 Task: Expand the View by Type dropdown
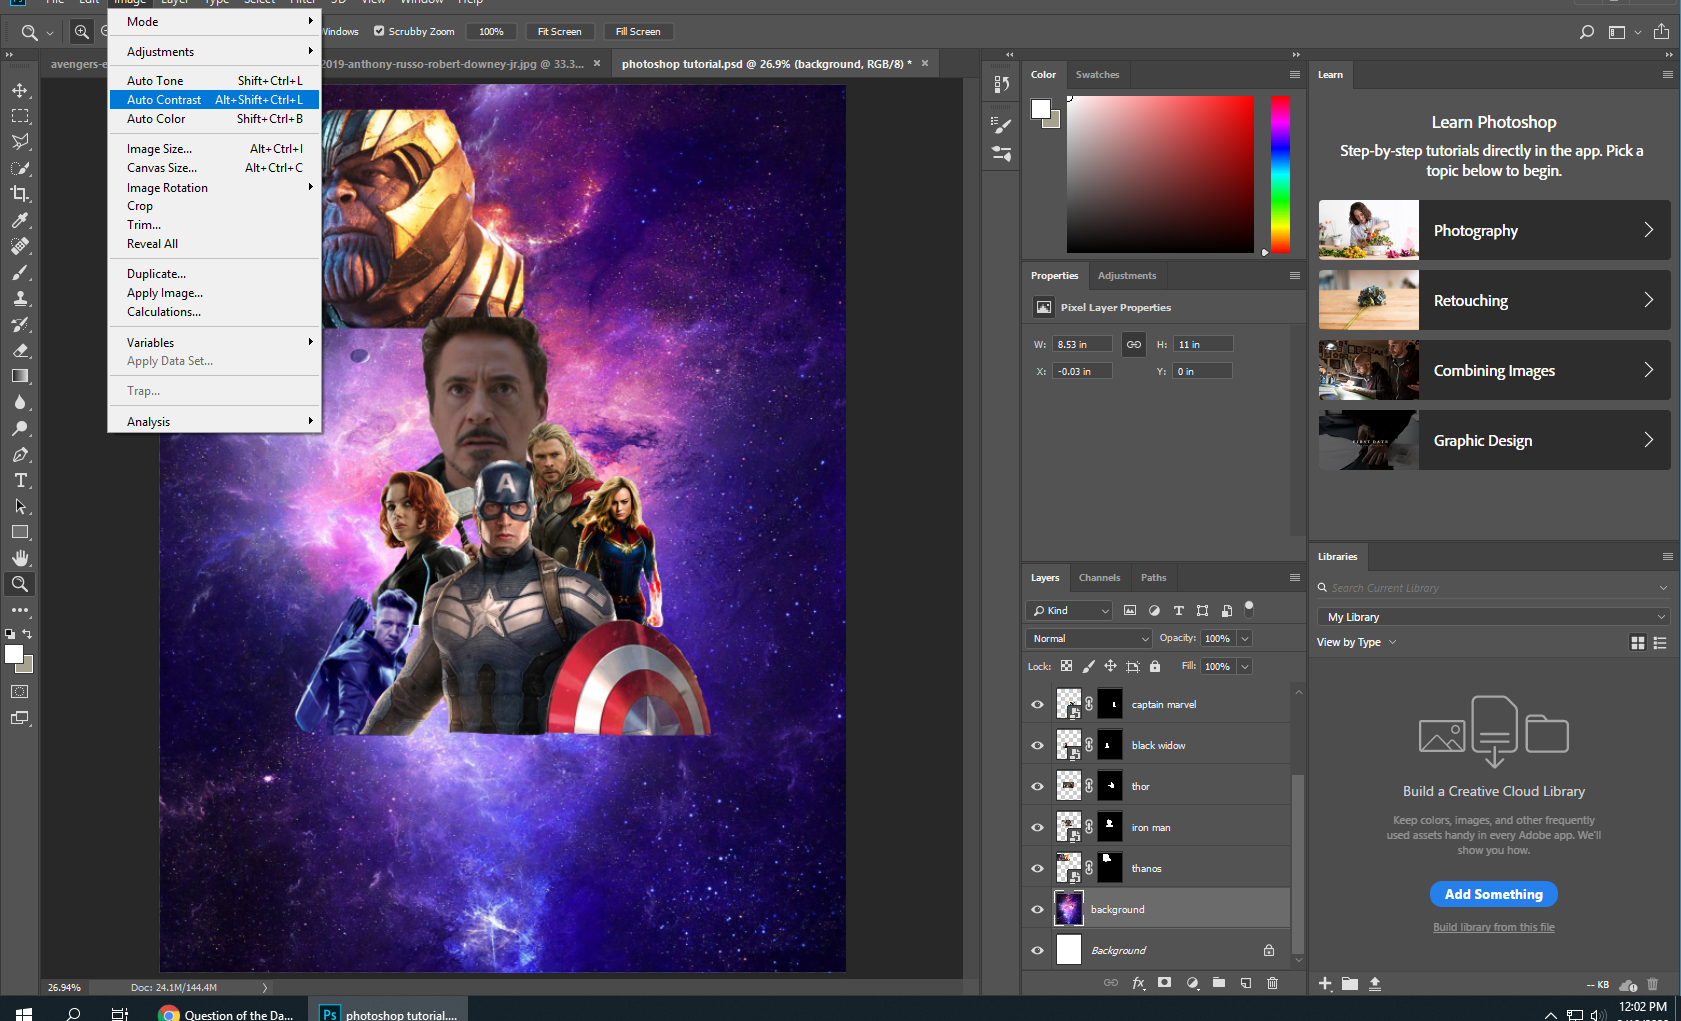(1357, 642)
